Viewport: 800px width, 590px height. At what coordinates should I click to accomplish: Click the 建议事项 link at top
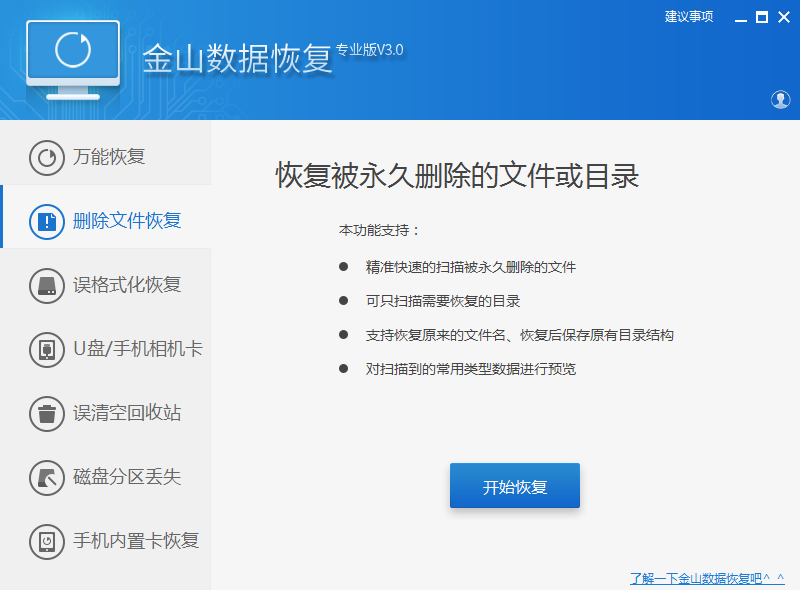(x=688, y=15)
